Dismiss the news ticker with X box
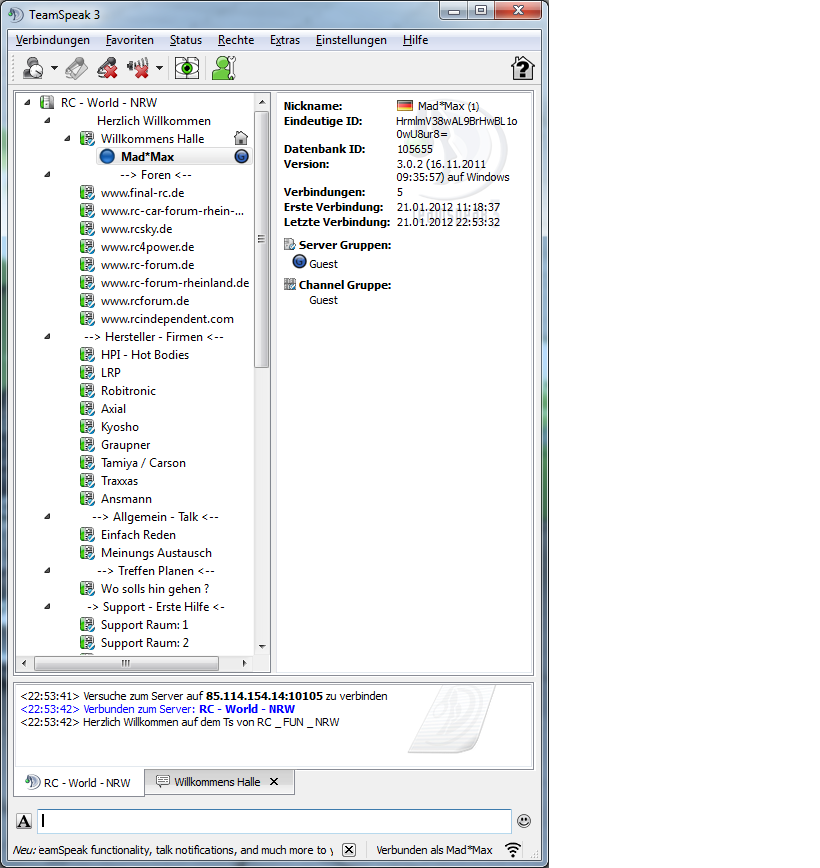This screenshot has height=868, width=820. 348,850
